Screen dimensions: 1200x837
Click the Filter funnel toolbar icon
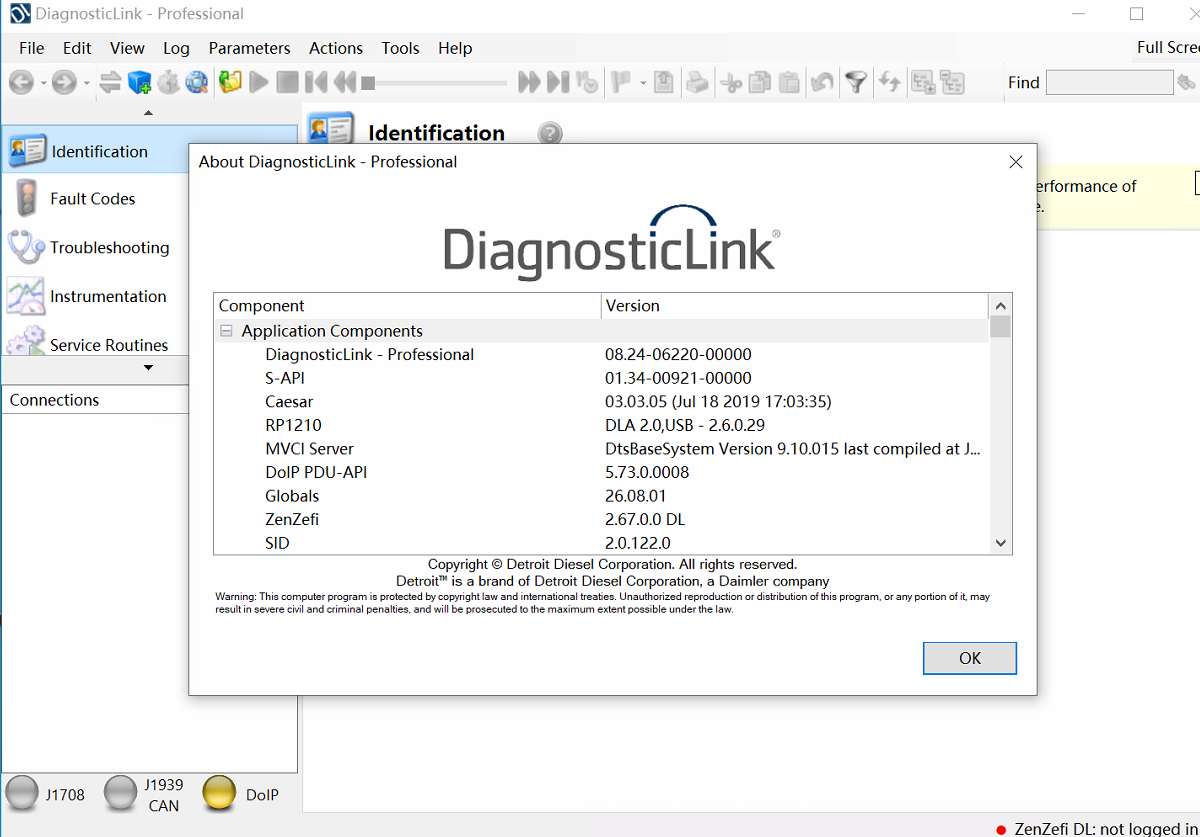856,82
